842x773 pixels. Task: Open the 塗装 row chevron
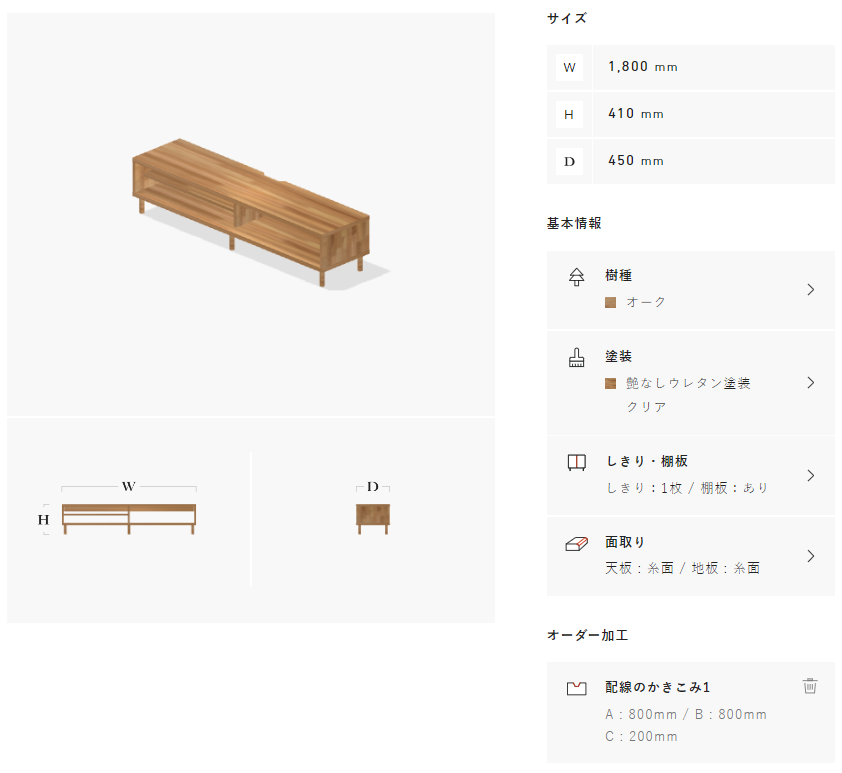(x=811, y=383)
